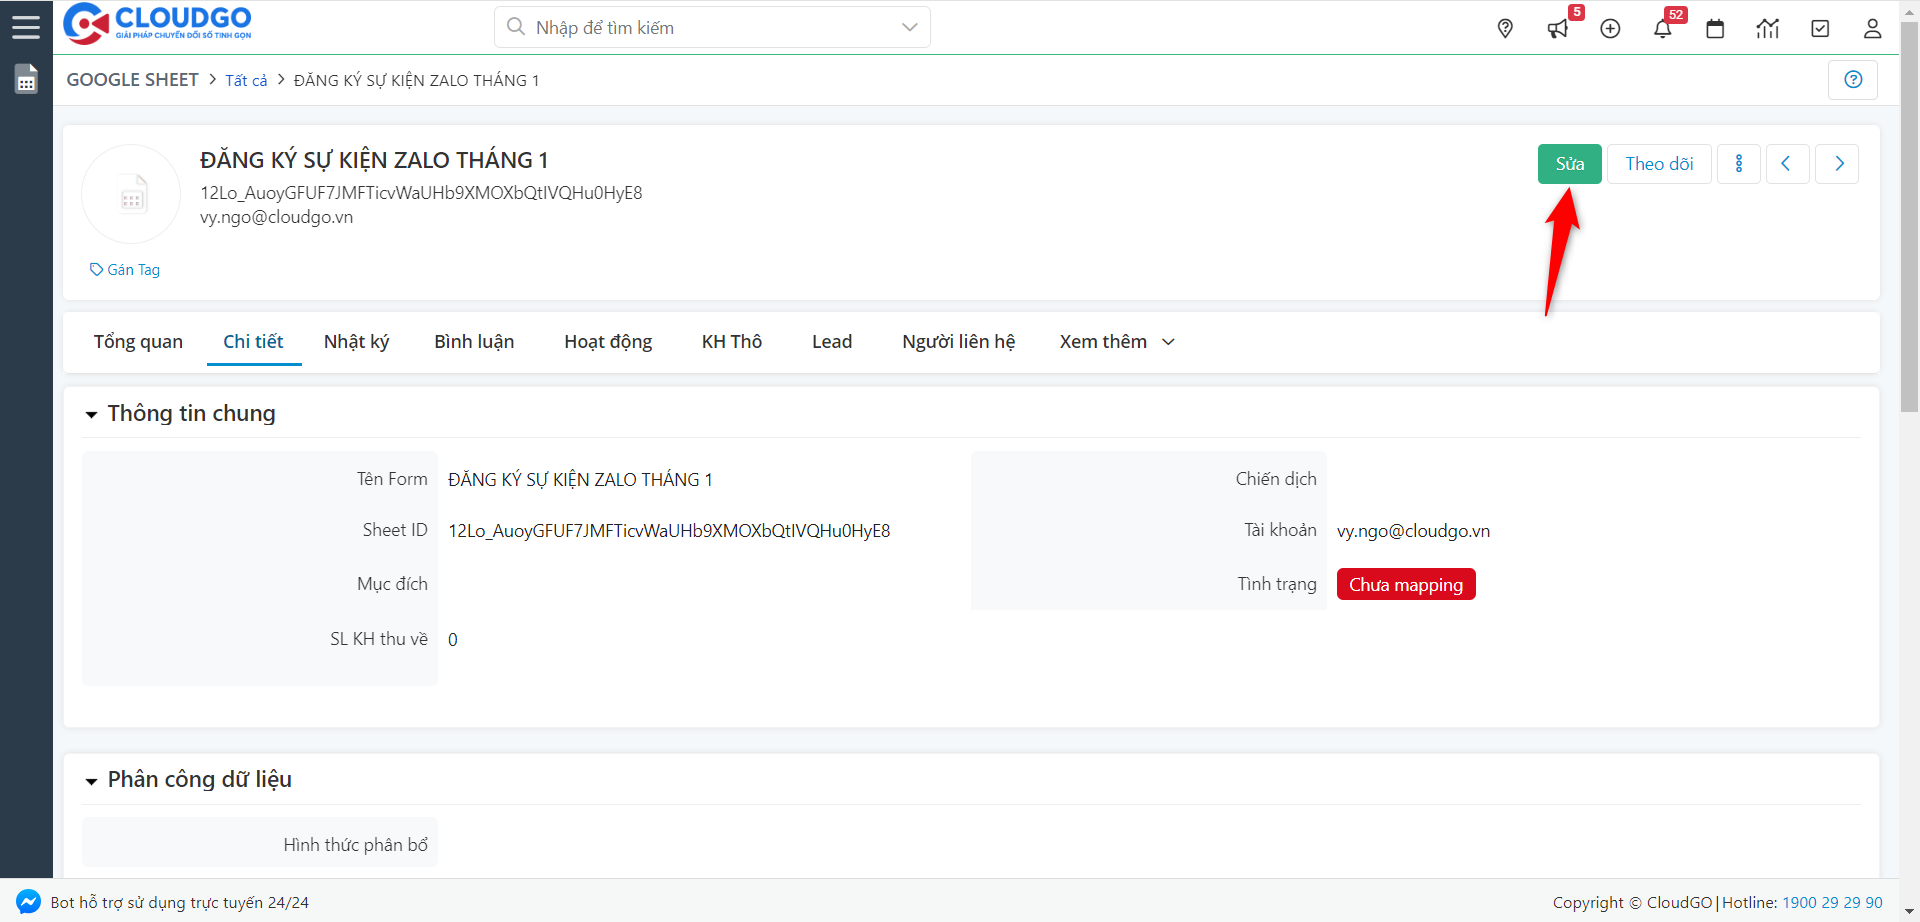Open the notifications bell
The width and height of the screenshot is (1920, 922).
coord(1662,28)
